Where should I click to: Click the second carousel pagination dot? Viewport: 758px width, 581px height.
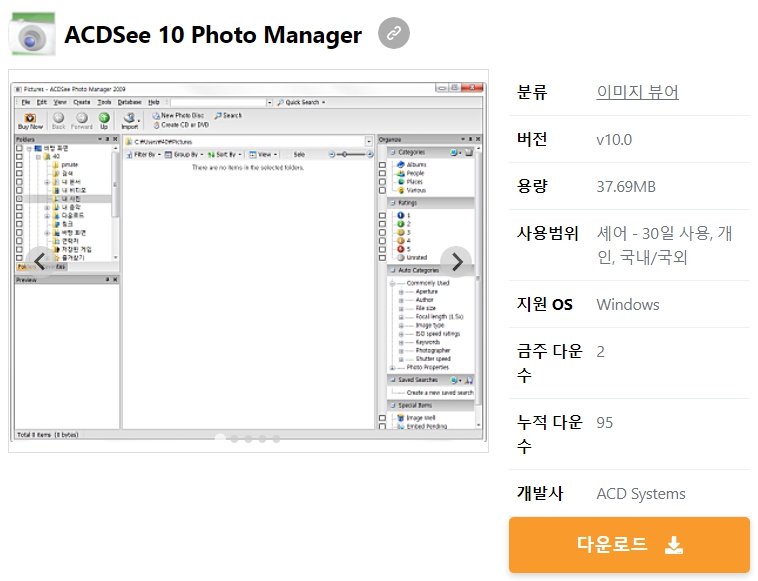[x=234, y=439]
